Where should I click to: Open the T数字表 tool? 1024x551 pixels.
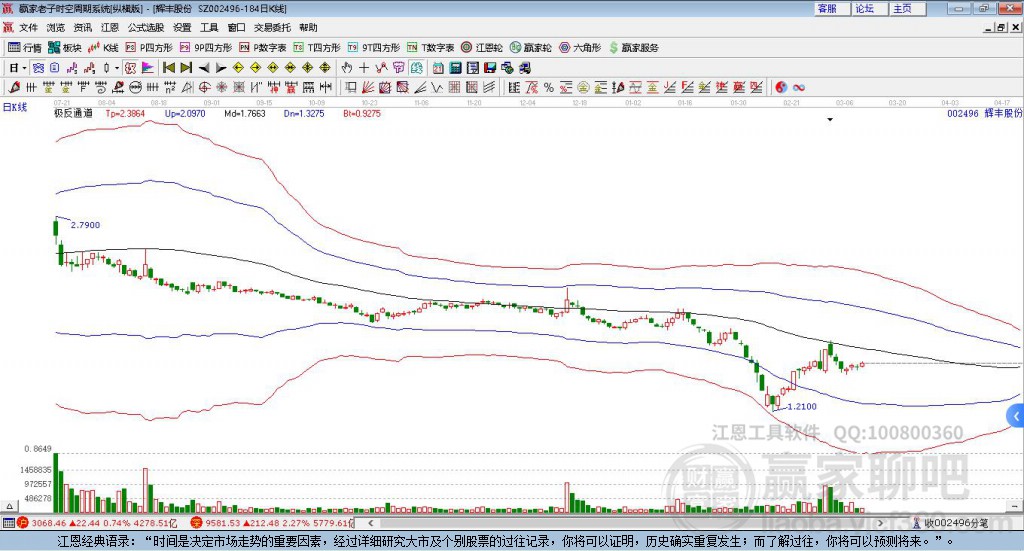pos(430,48)
